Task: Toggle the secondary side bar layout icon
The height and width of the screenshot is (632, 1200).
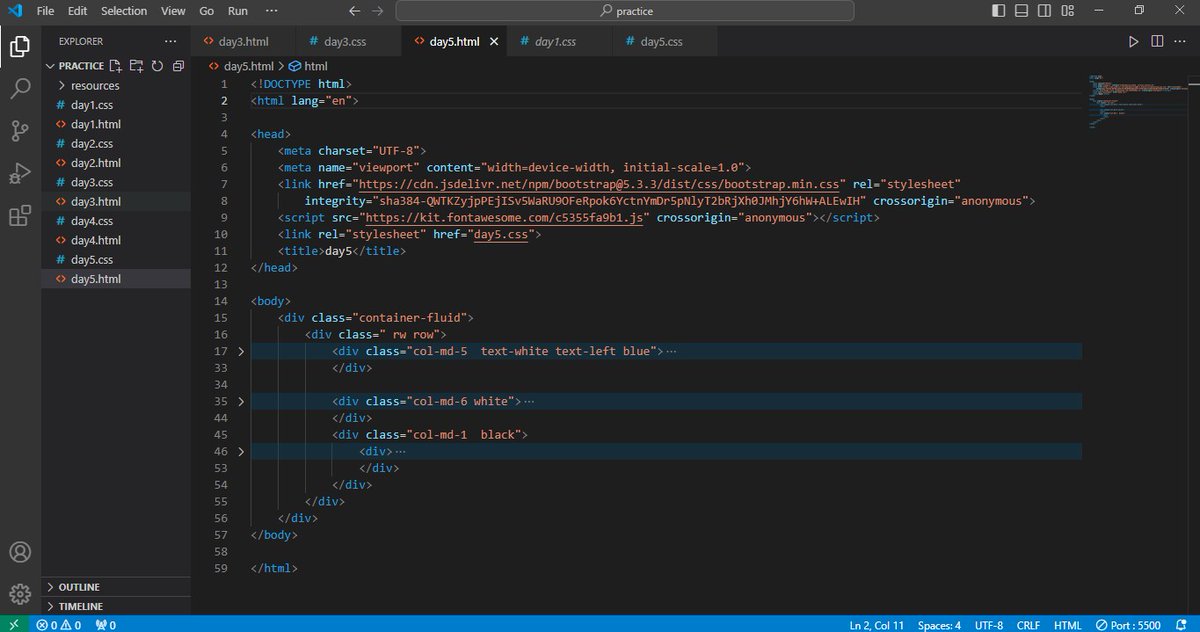Action: [x=1043, y=11]
